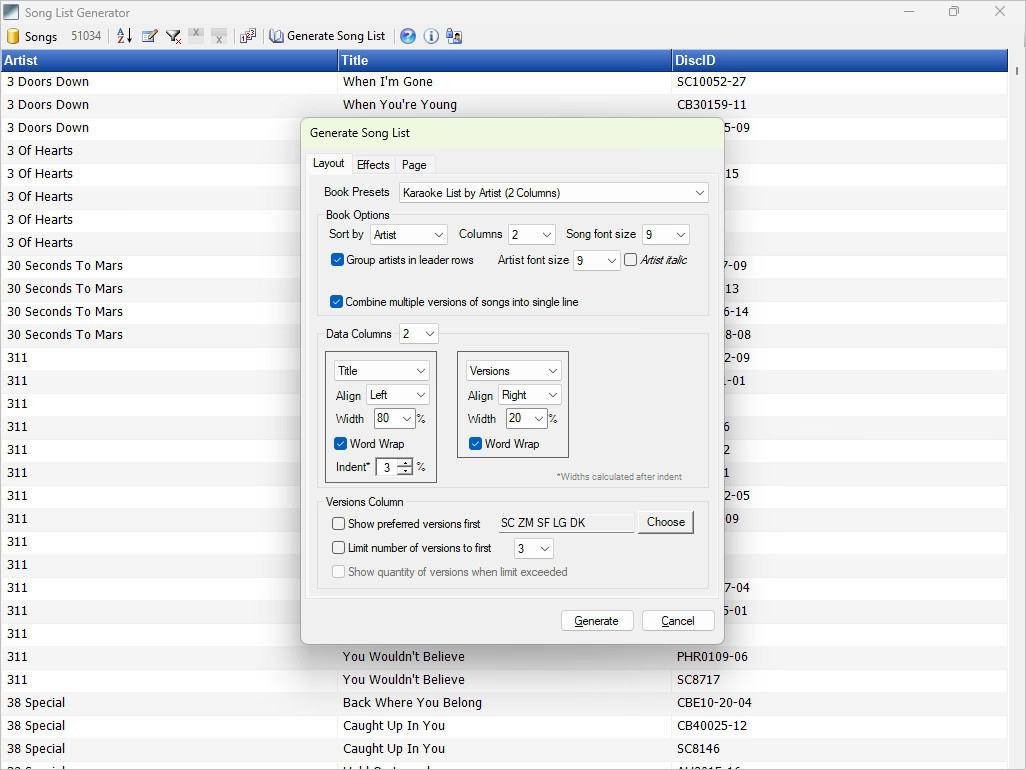This screenshot has height=770, width=1026.
Task: Toggle Group artists in leader rows checkbox
Action: 337,260
